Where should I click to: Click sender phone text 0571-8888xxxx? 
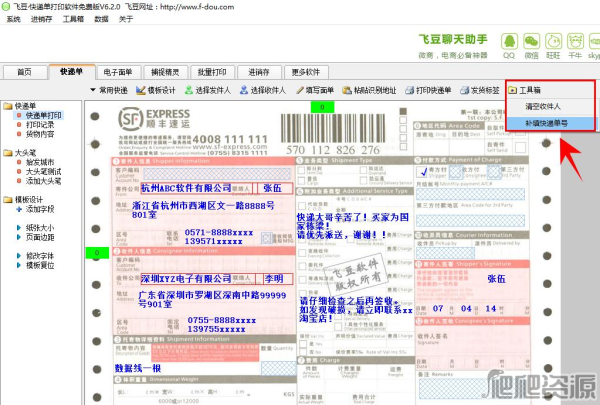(218, 232)
